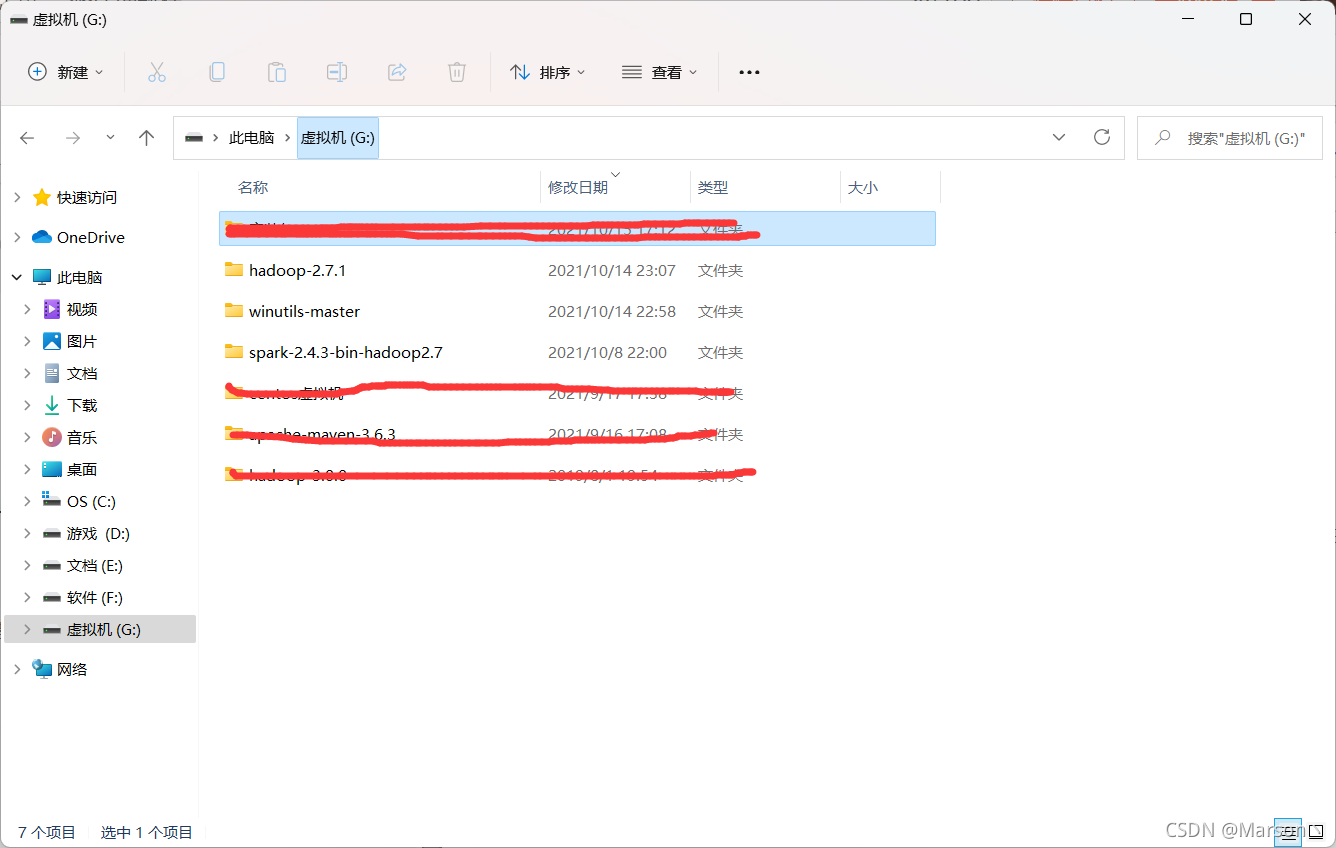This screenshot has width=1336, height=848.
Task: Click the Cut scissors icon
Action: [156, 72]
